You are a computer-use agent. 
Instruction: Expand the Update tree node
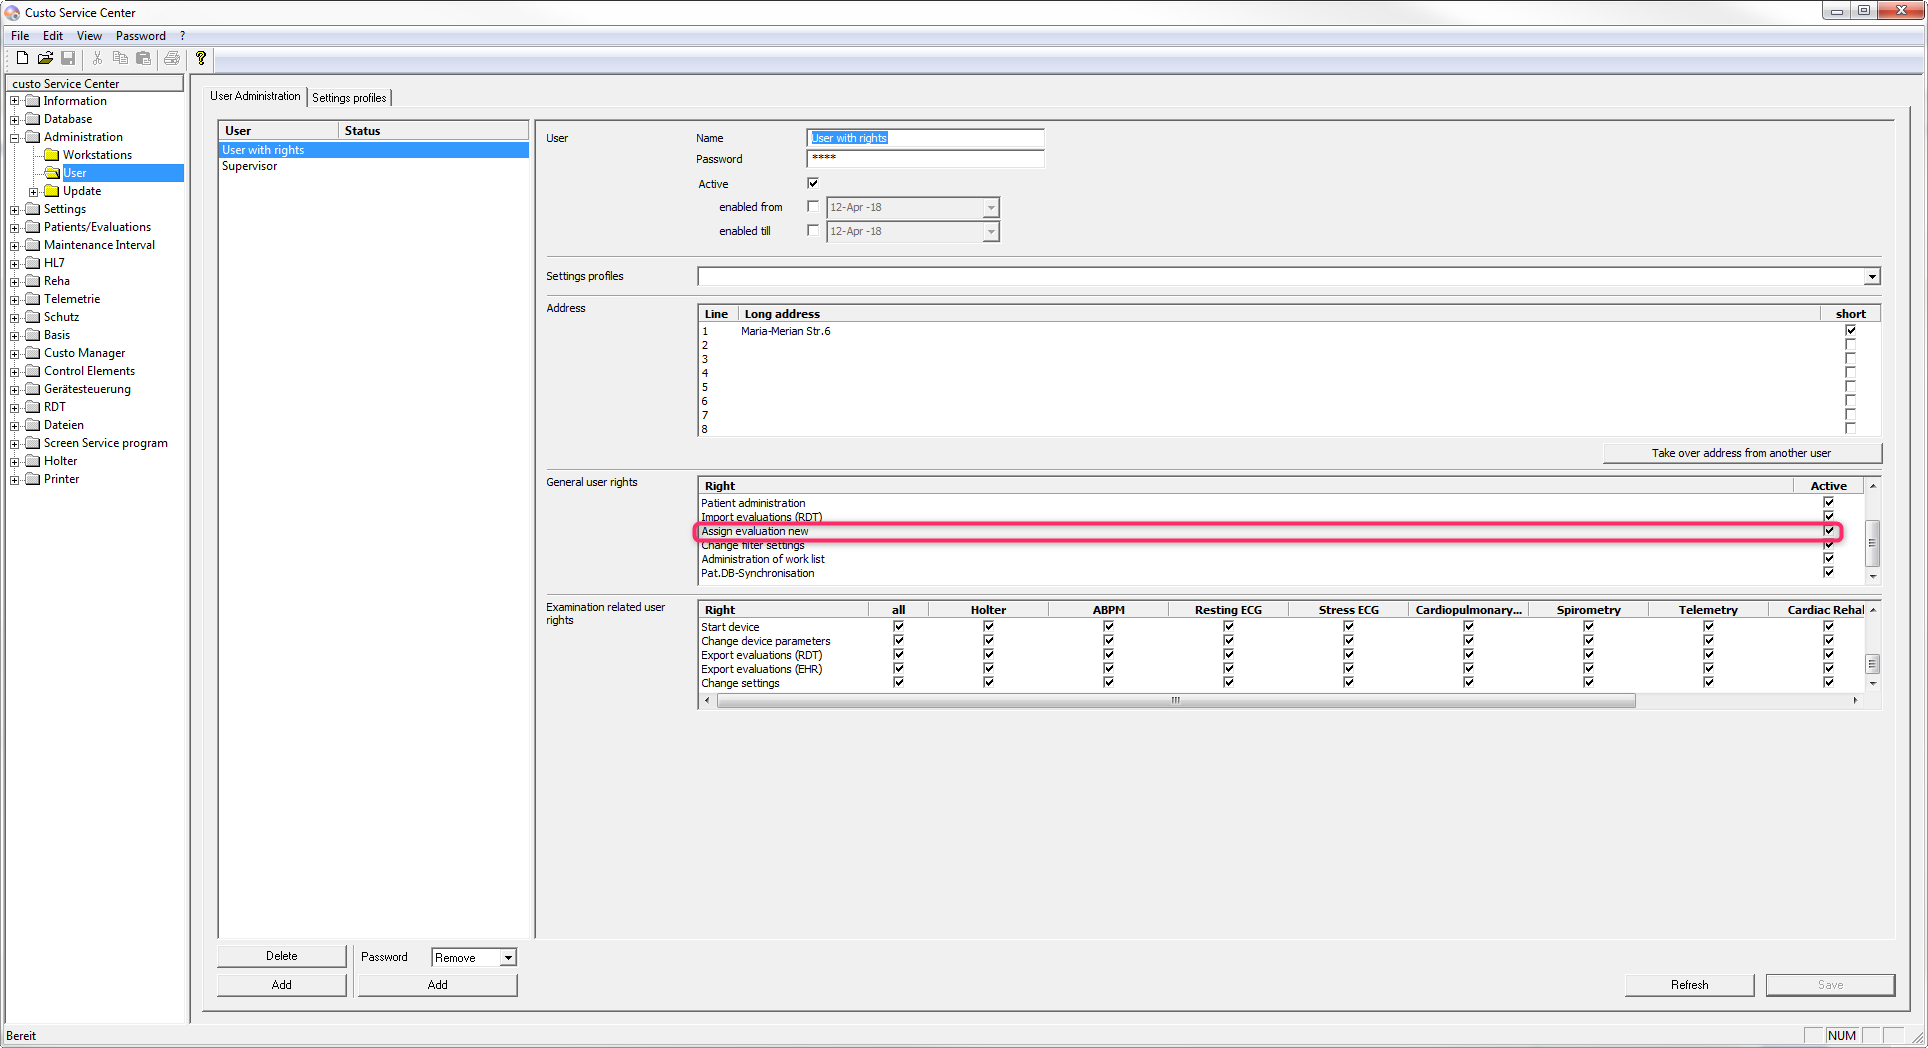34,192
